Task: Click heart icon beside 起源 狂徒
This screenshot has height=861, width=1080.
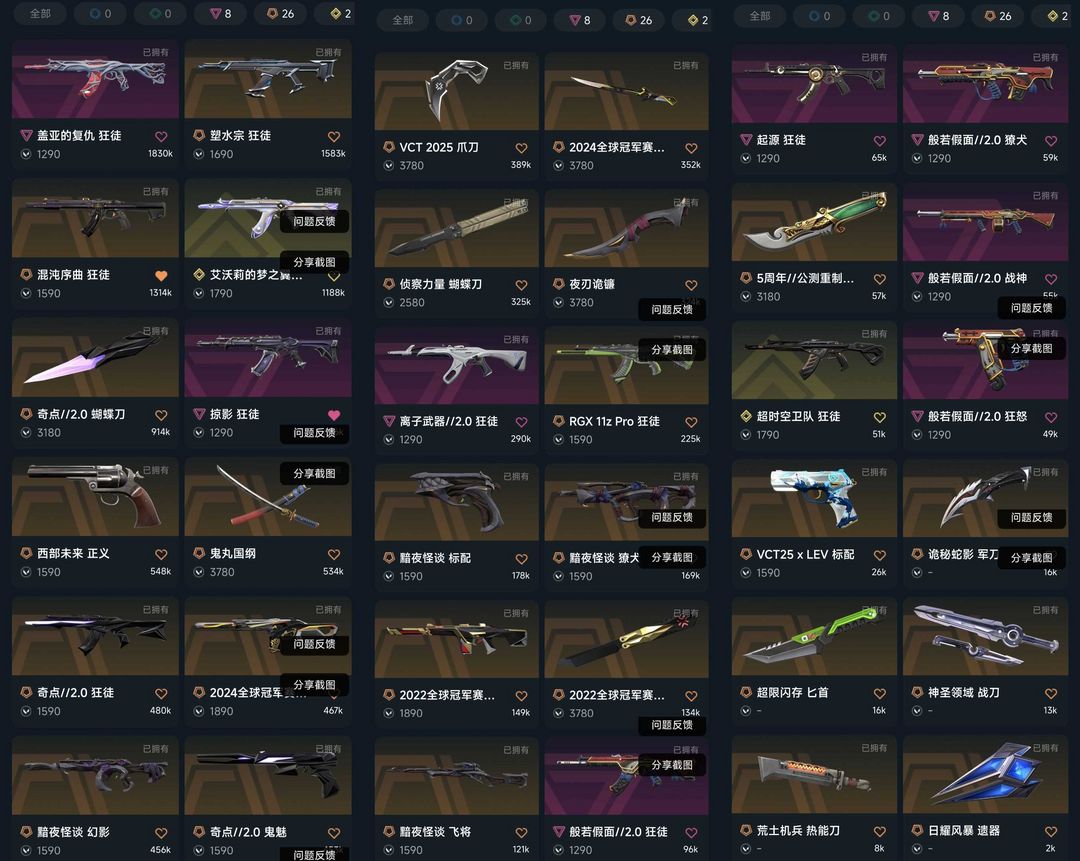Action: pos(880,141)
